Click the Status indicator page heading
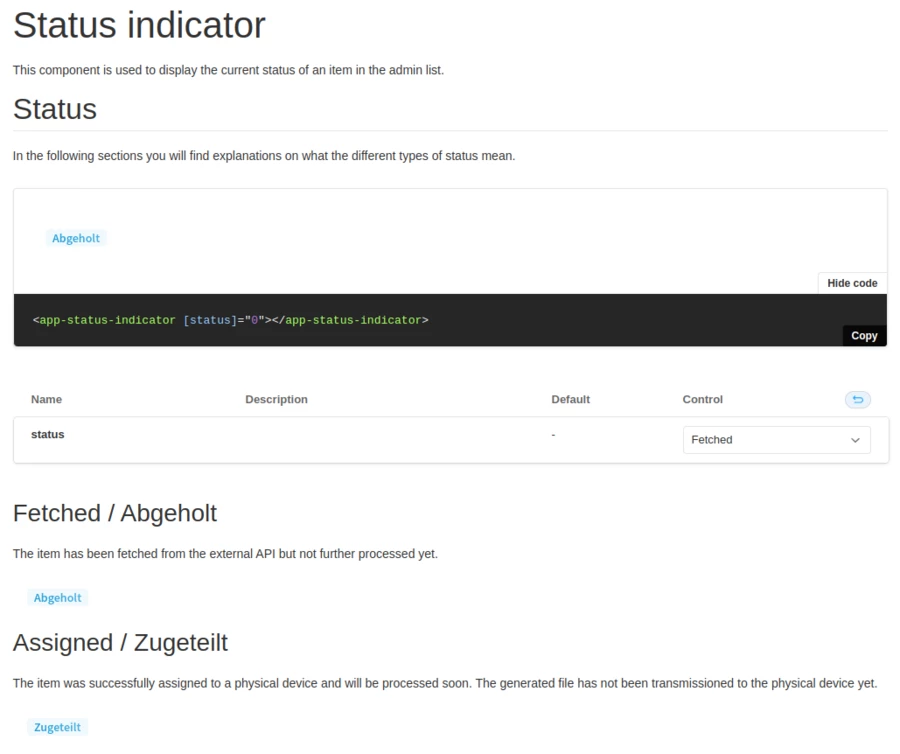The width and height of the screenshot is (900, 754). 138,25
